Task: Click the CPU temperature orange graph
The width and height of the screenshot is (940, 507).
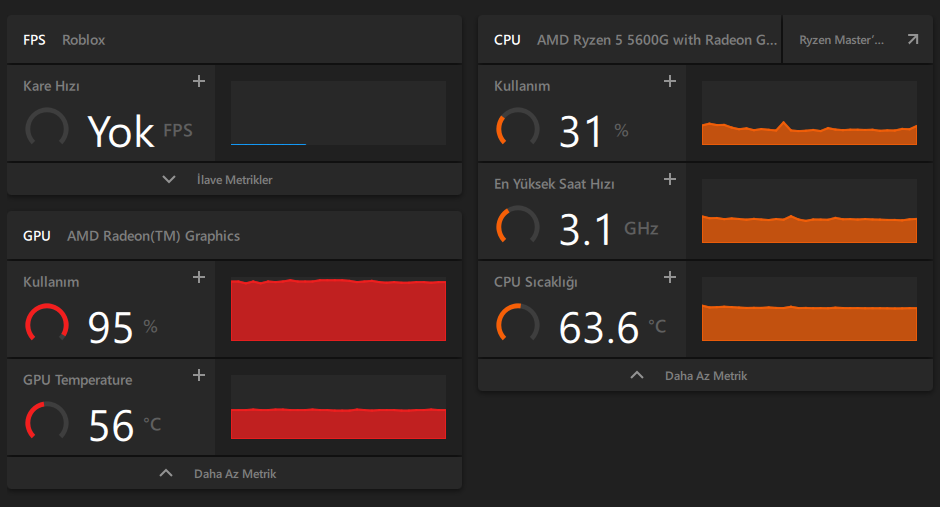Action: 809,310
